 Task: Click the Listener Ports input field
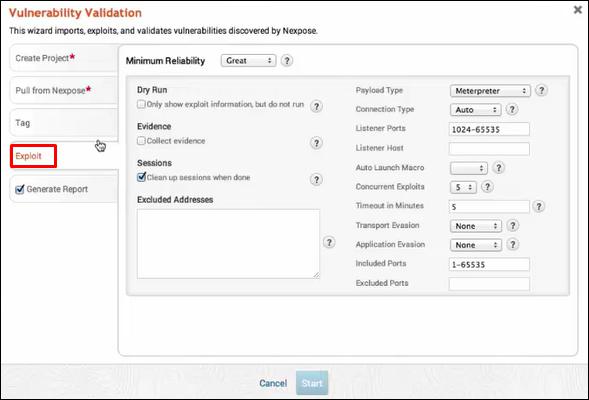(489, 129)
